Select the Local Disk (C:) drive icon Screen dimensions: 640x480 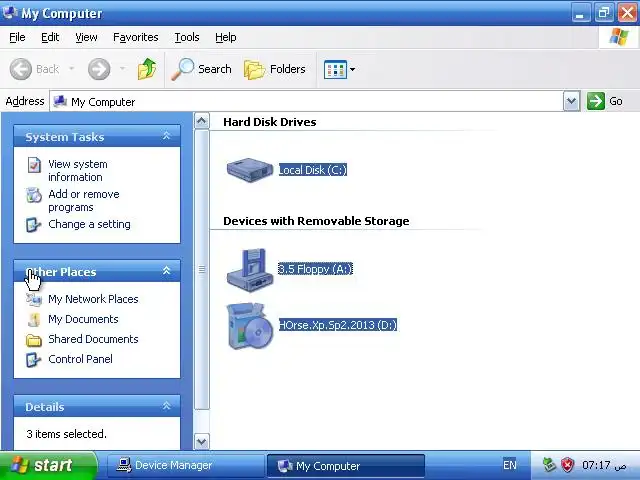click(x=249, y=169)
